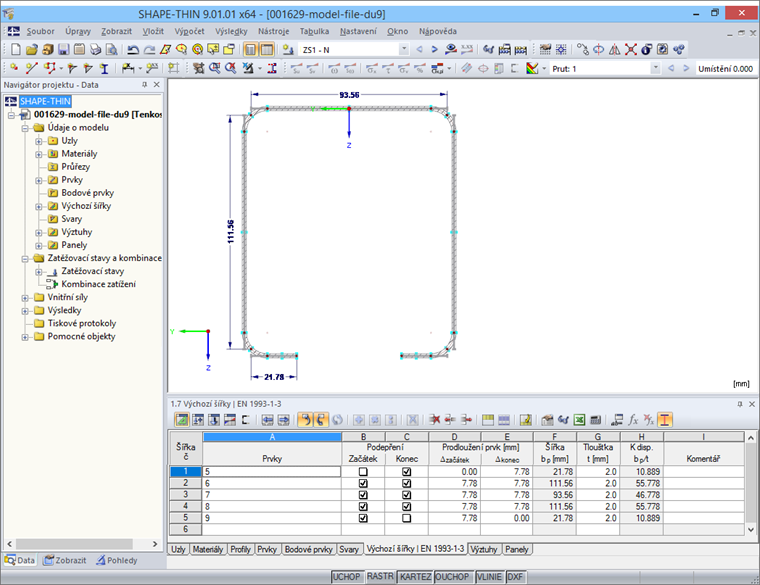Click the zoom window magnifier icon
The width and height of the screenshot is (760, 585).
[214, 68]
